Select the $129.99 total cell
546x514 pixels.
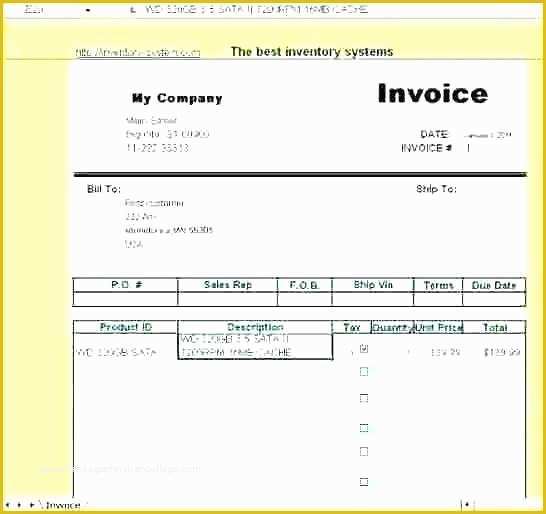pyautogui.click(x=502, y=353)
